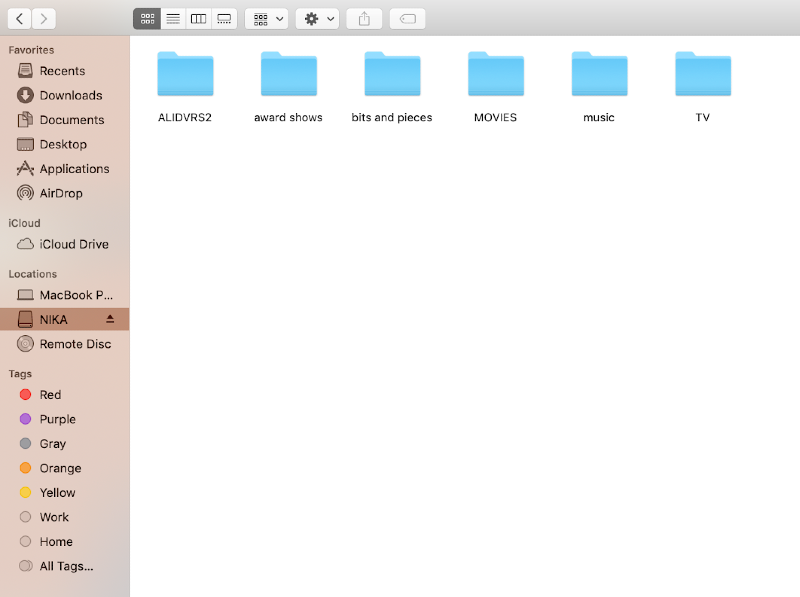Click the Edit Tags toolbar button
Viewport: 800px width, 597px height.
[408, 19]
